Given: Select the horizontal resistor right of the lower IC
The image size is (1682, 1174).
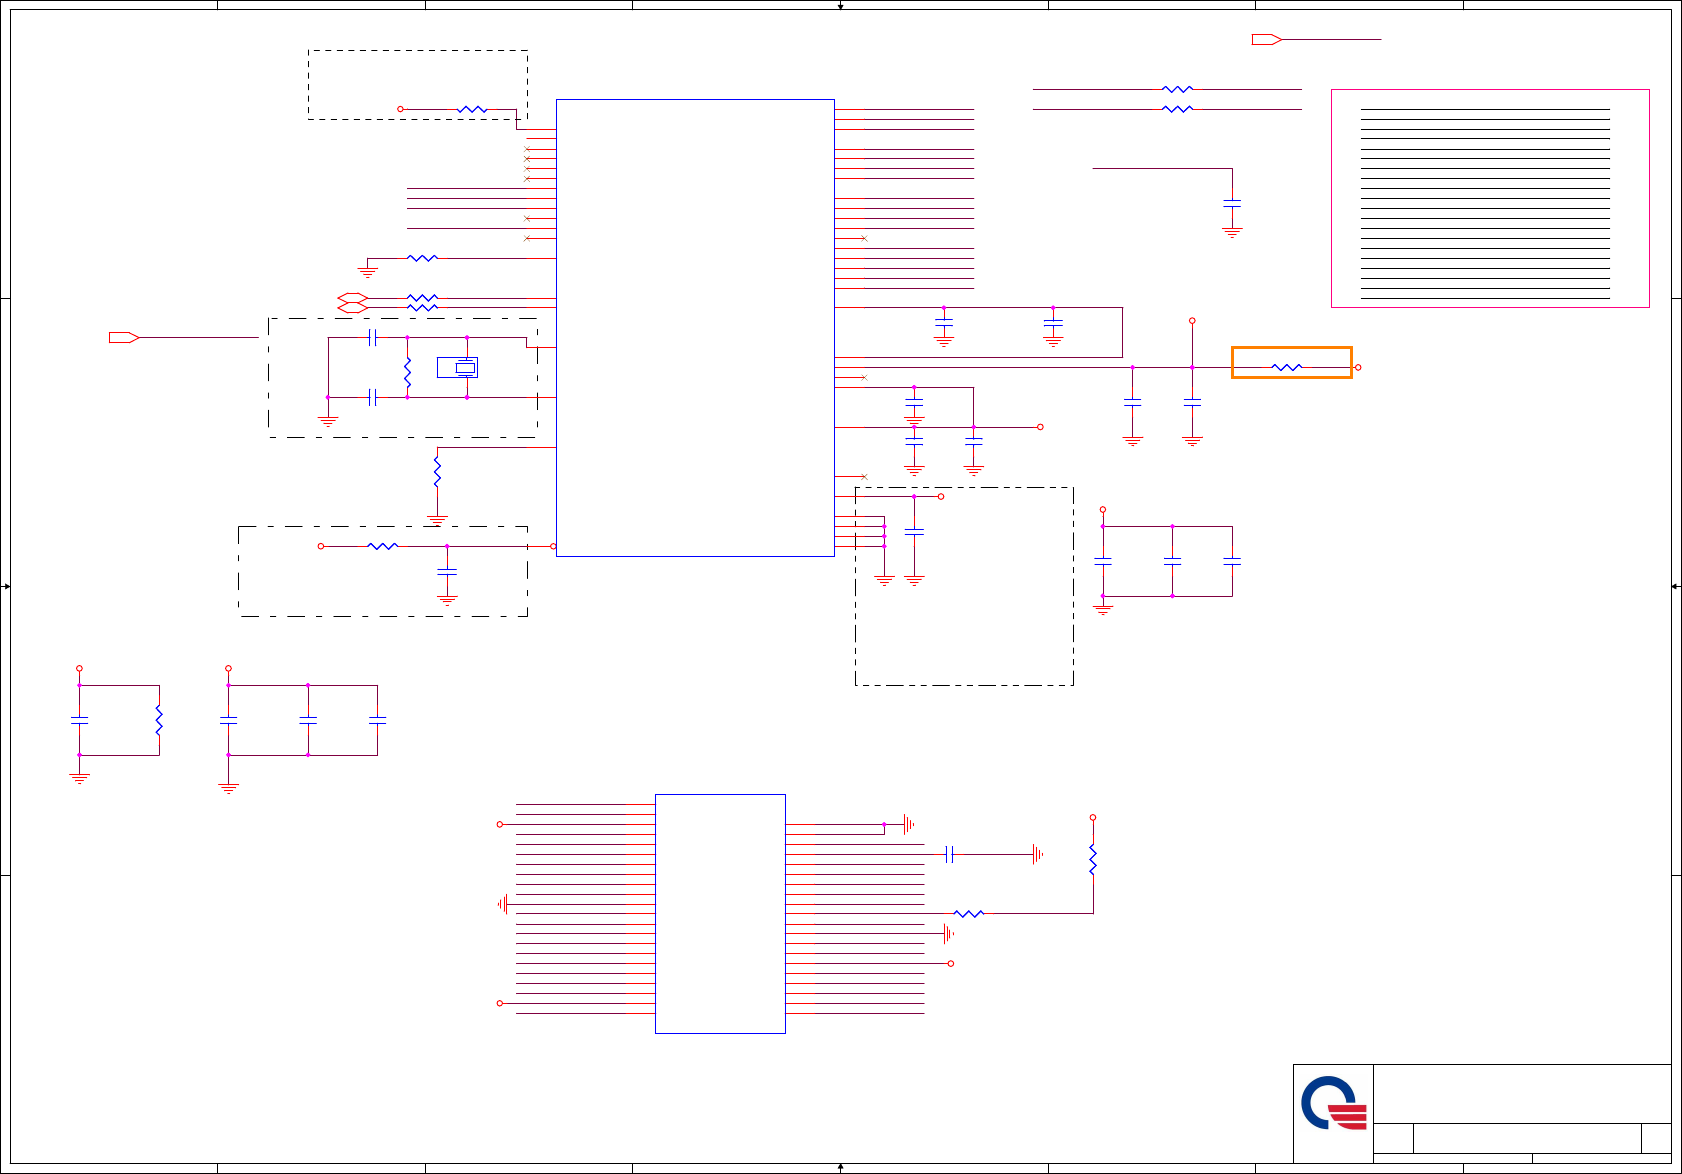Looking at the screenshot, I should pos(969,913).
